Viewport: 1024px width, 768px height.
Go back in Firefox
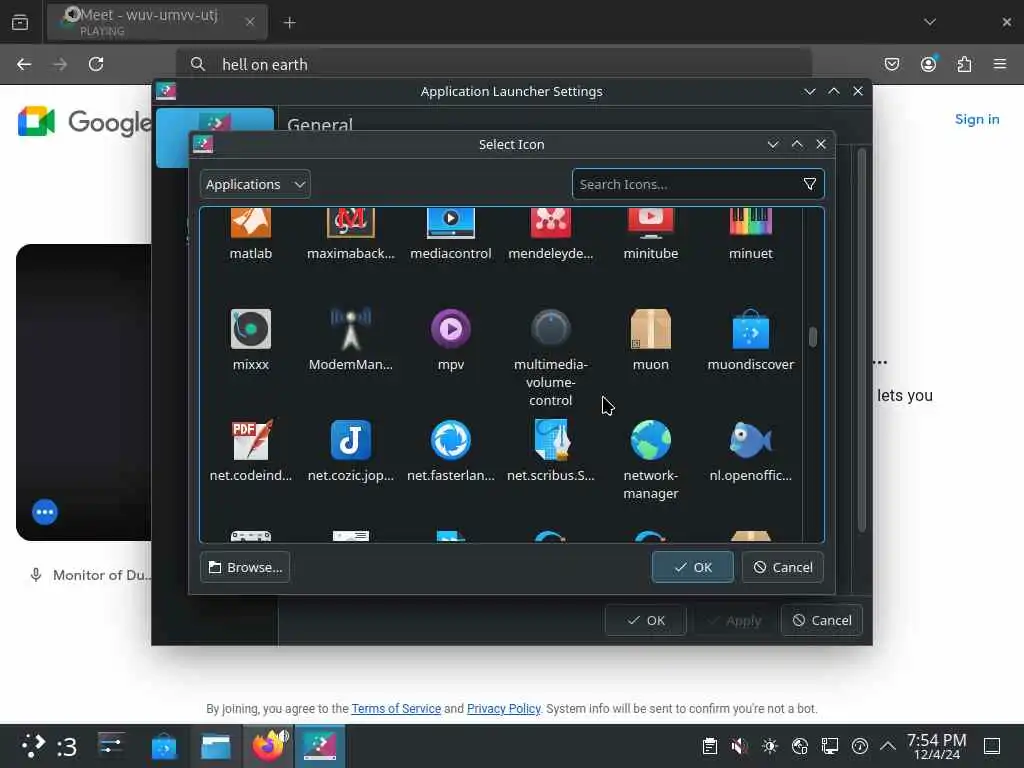tap(24, 64)
